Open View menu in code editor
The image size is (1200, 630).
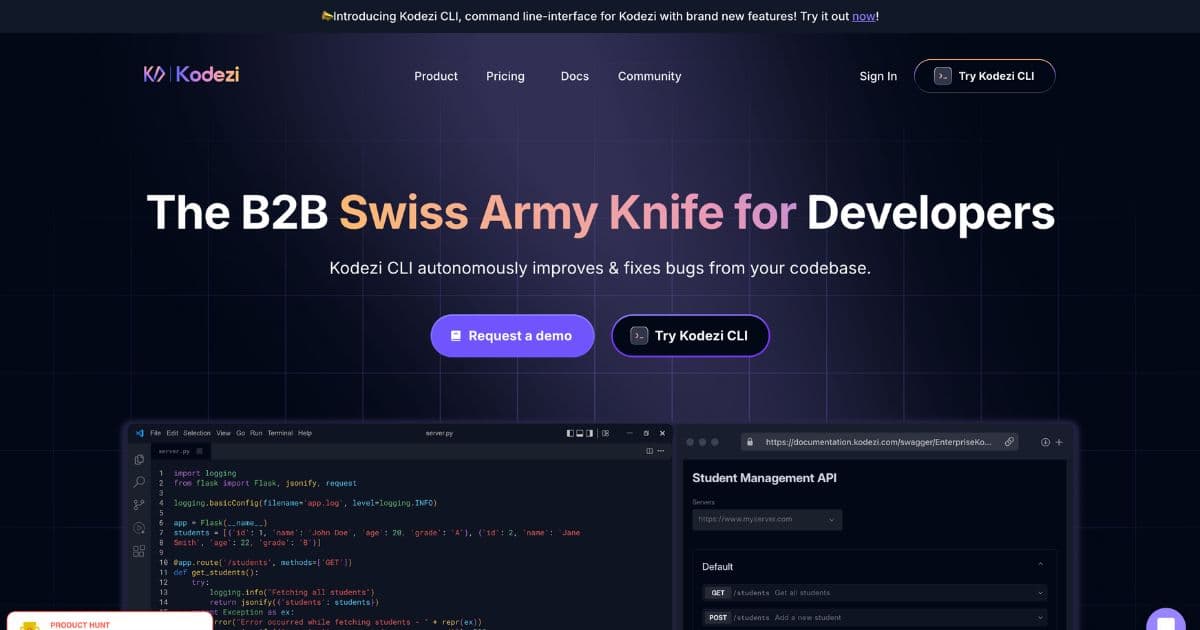point(223,433)
